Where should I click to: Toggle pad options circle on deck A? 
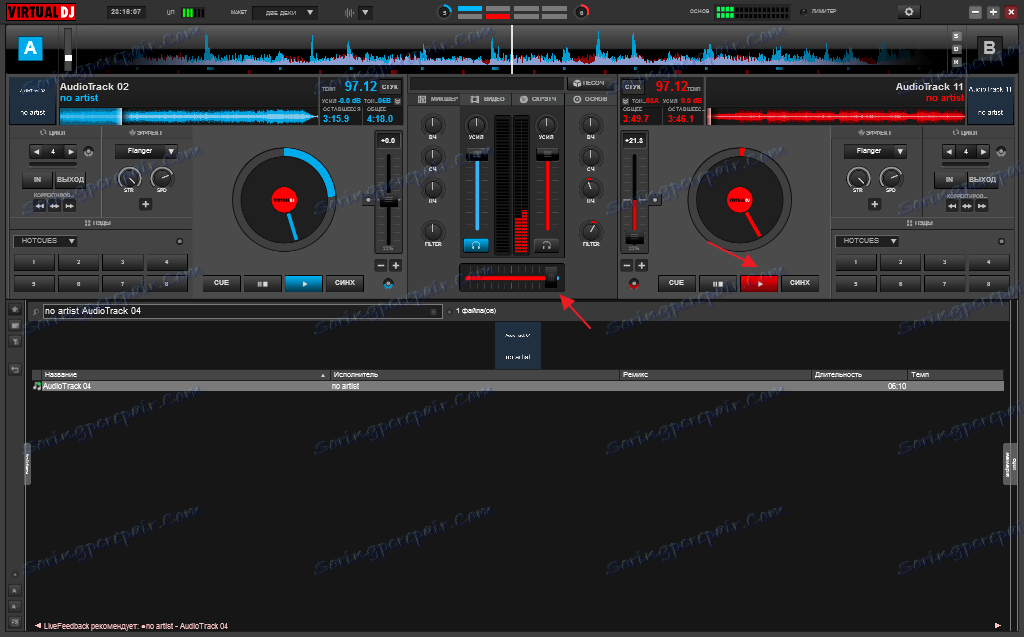180,241
